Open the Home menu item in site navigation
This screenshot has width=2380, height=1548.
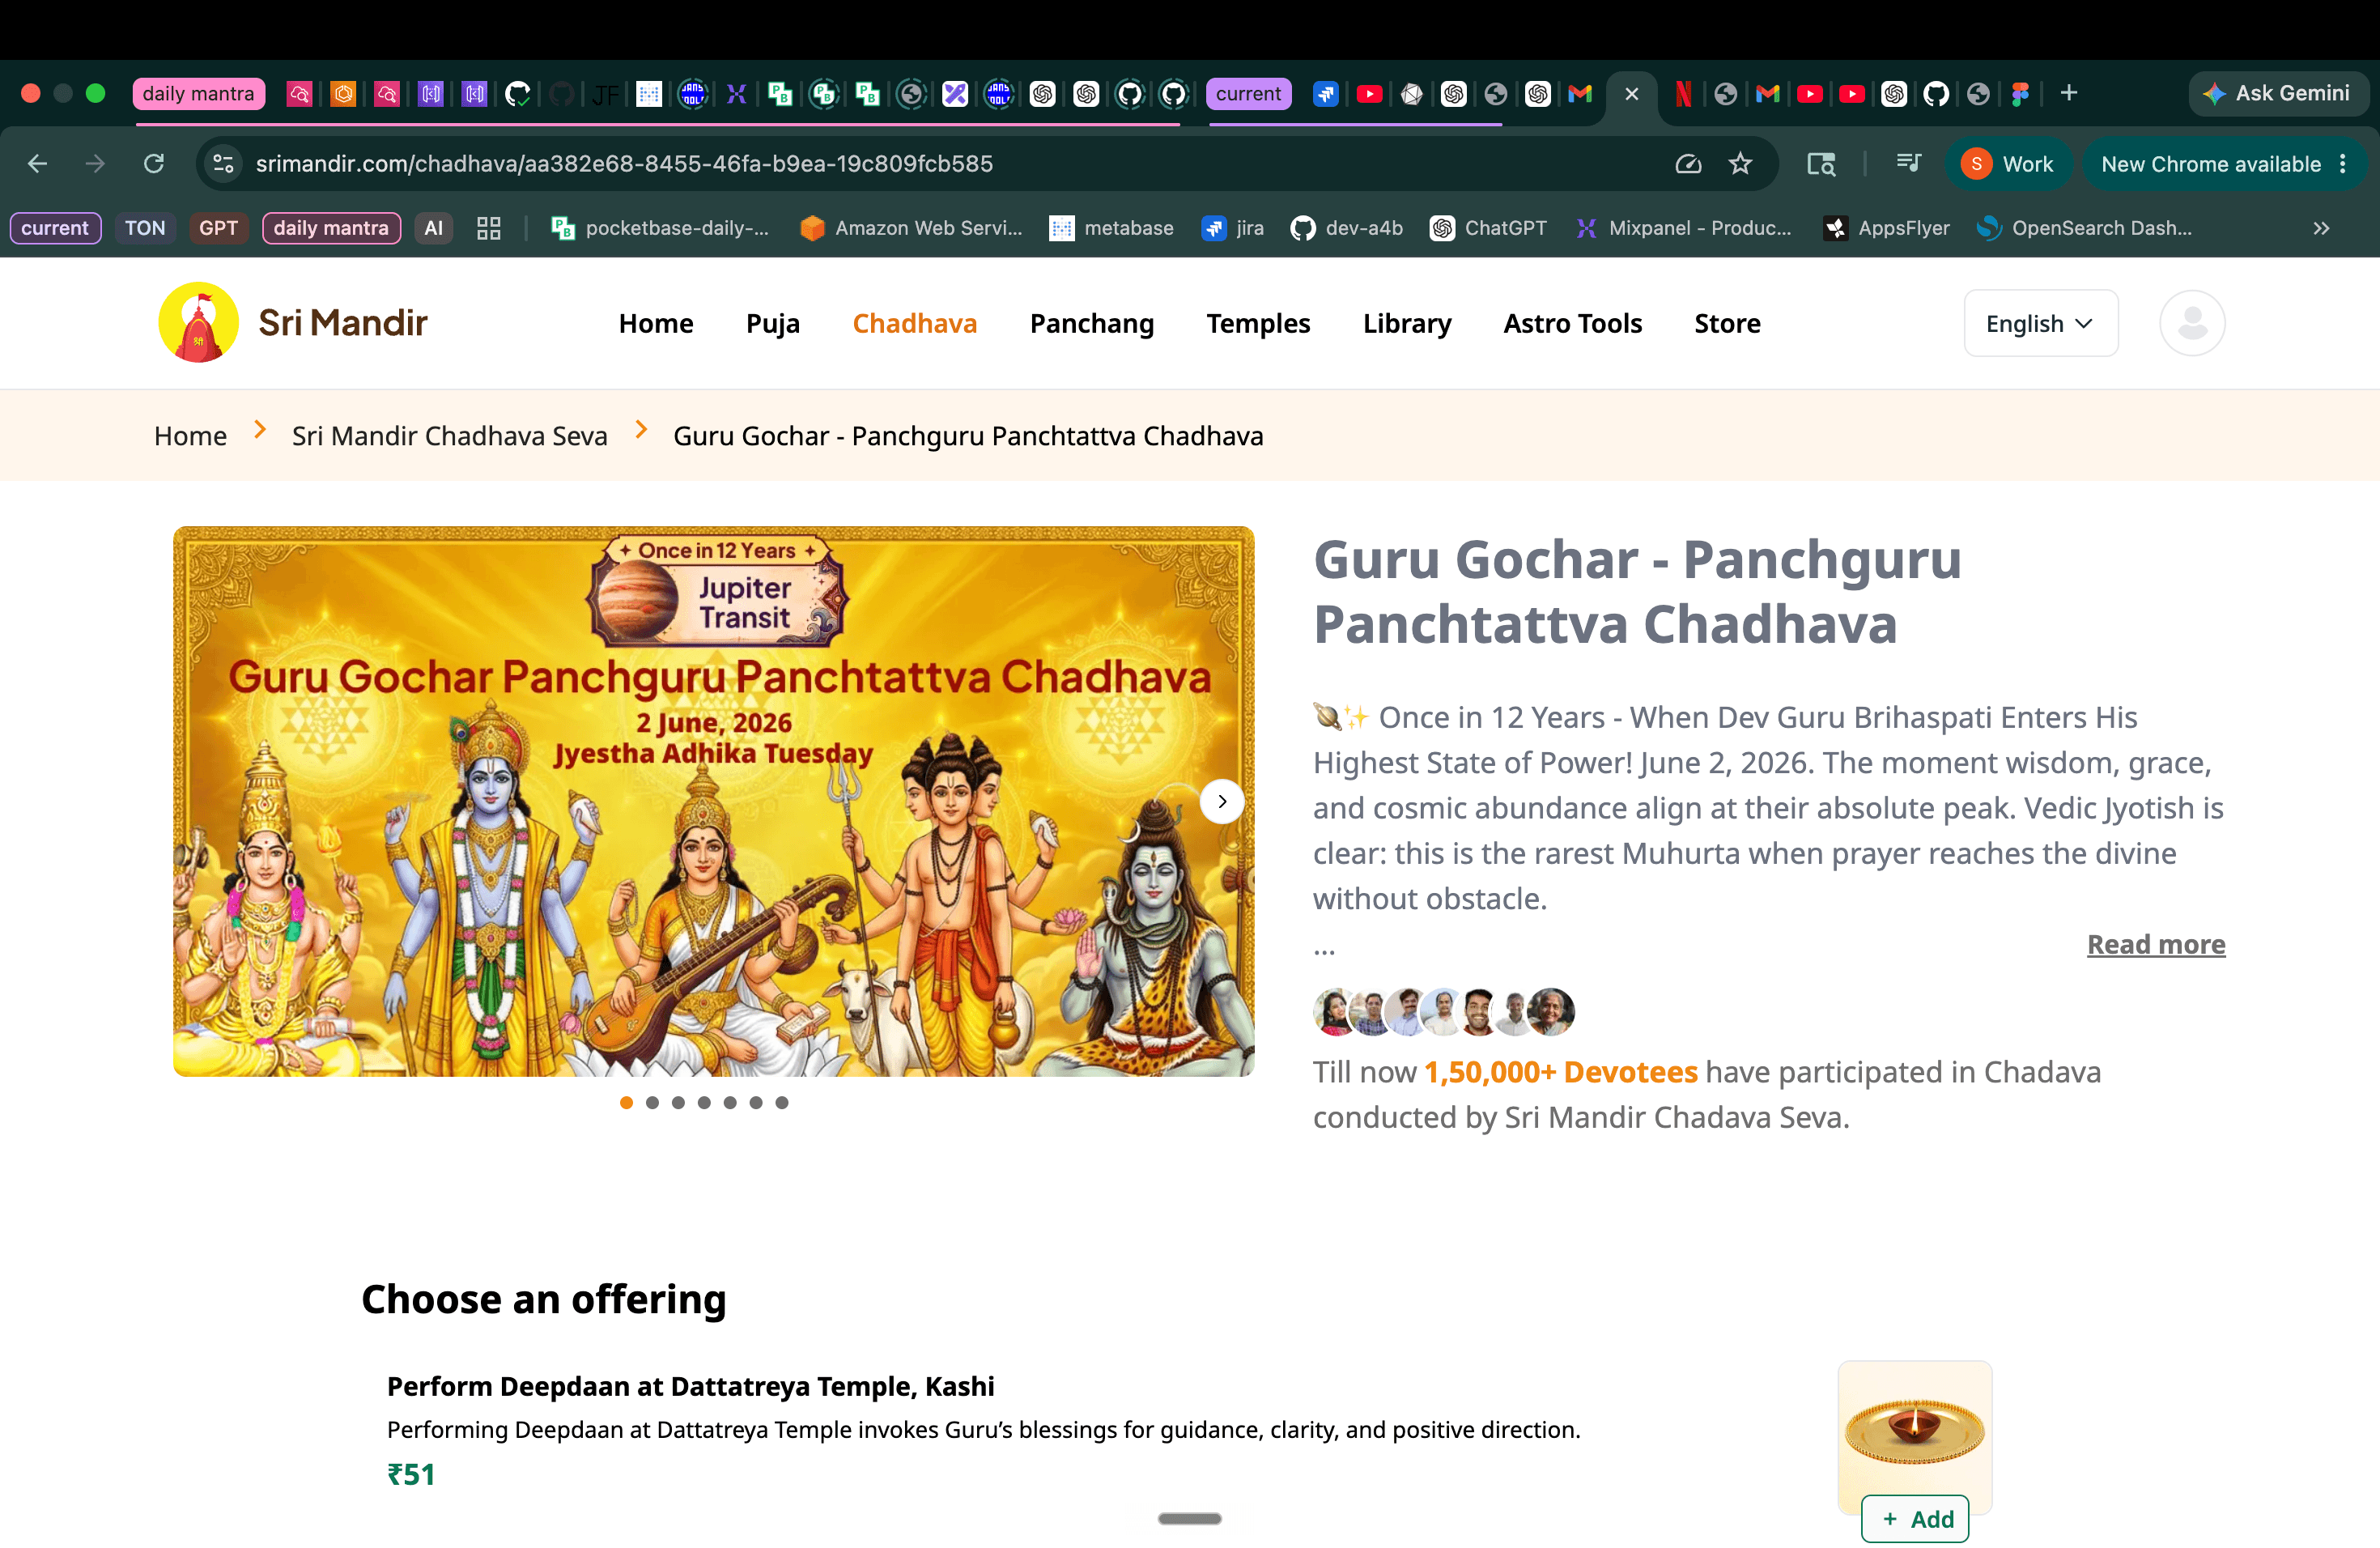click(x=656, y=323)
